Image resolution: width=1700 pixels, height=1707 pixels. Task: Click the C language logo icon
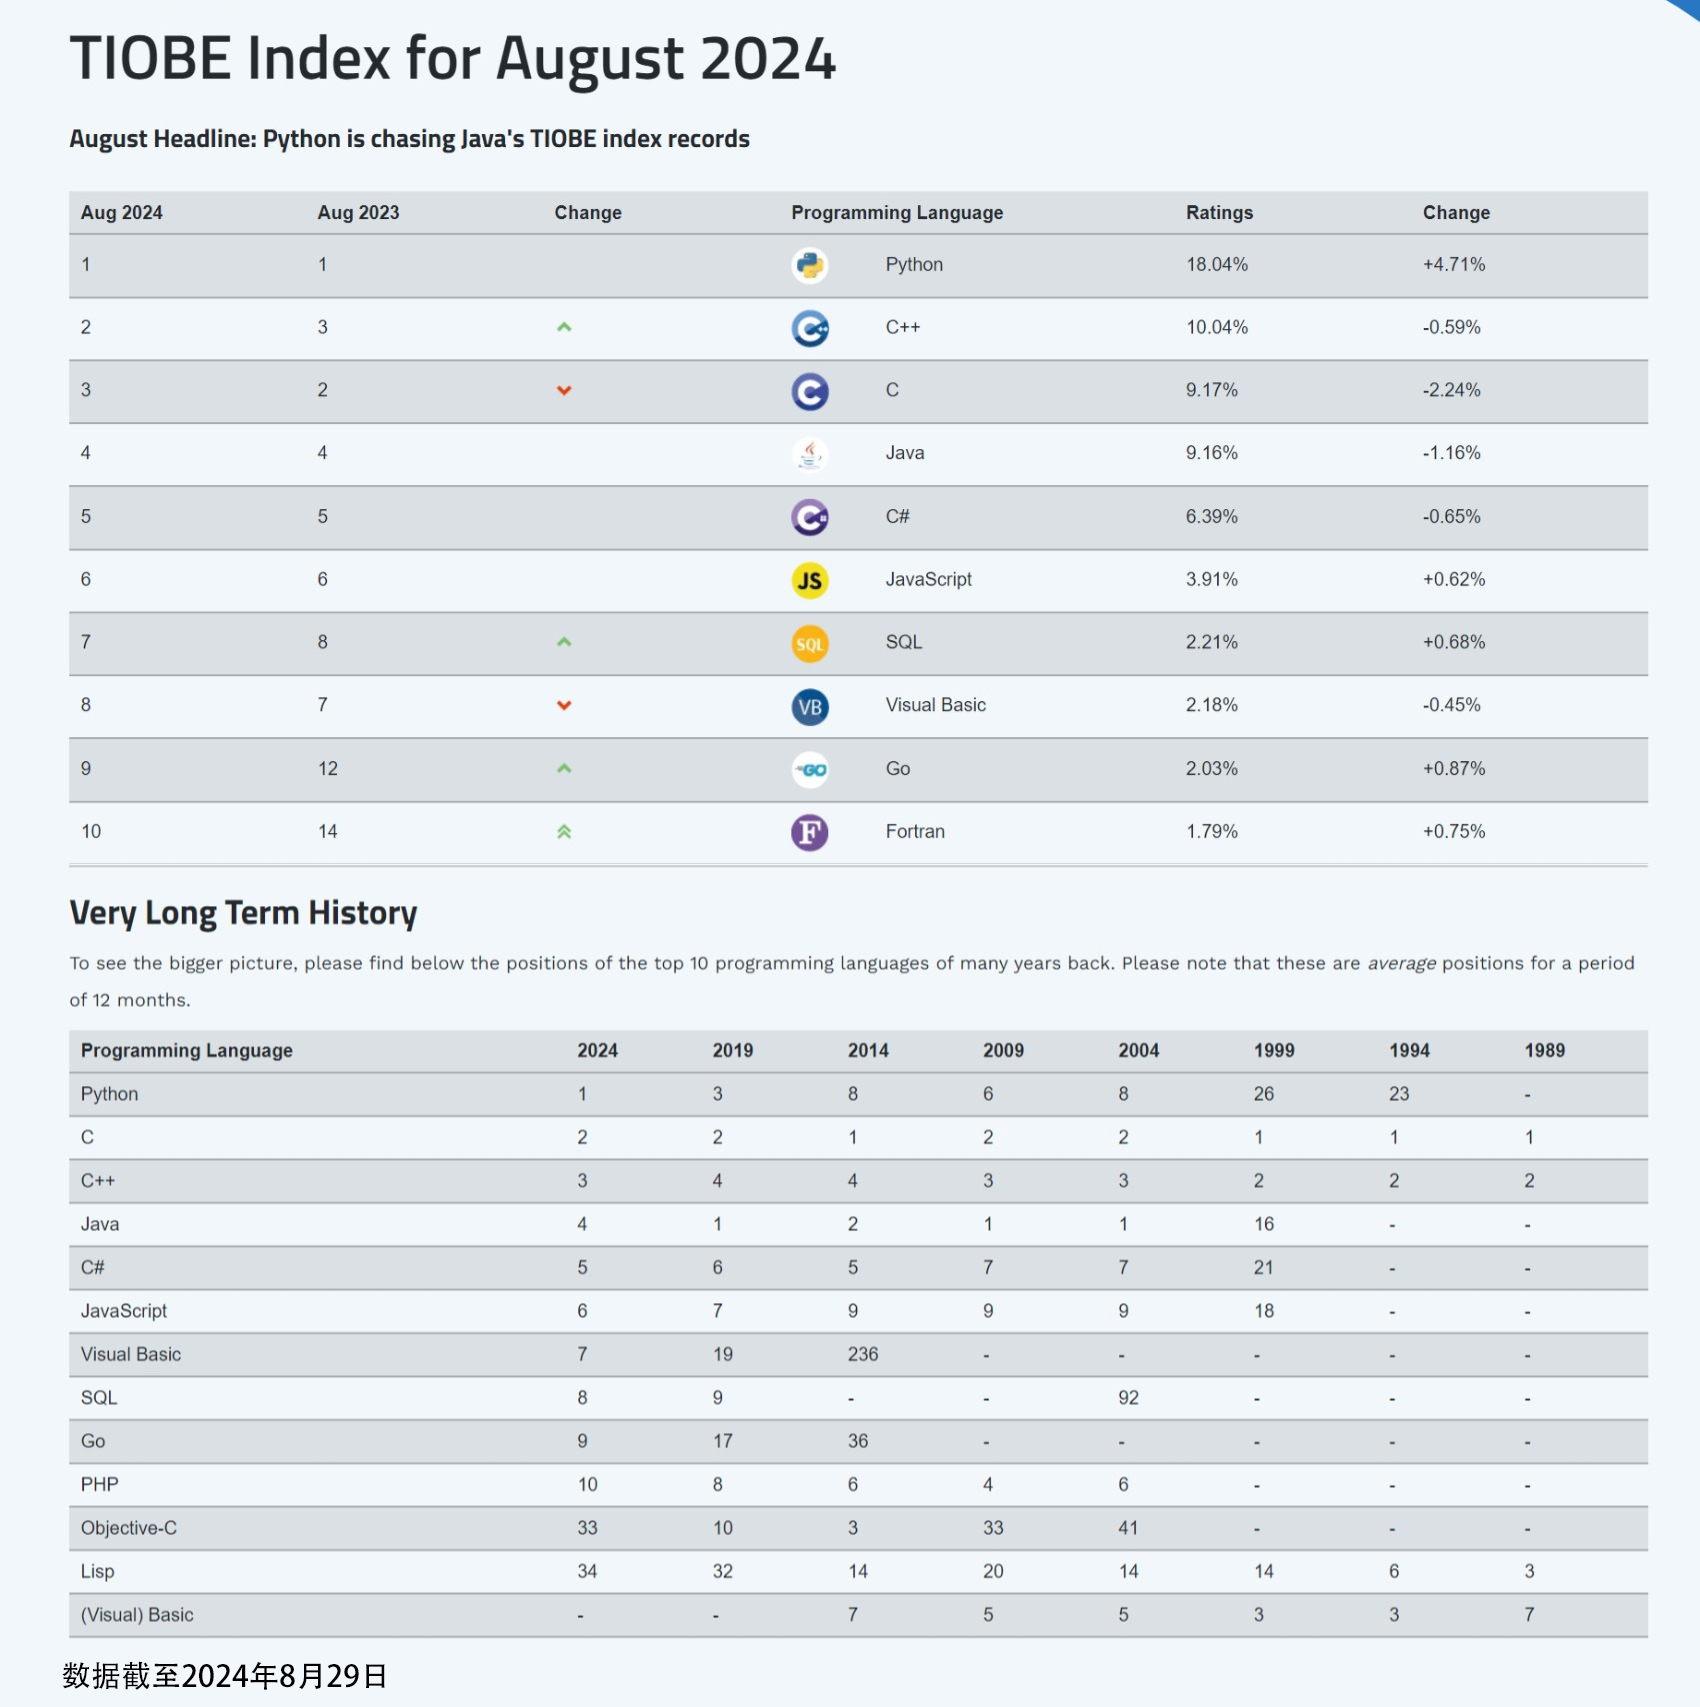click(810, 391)
